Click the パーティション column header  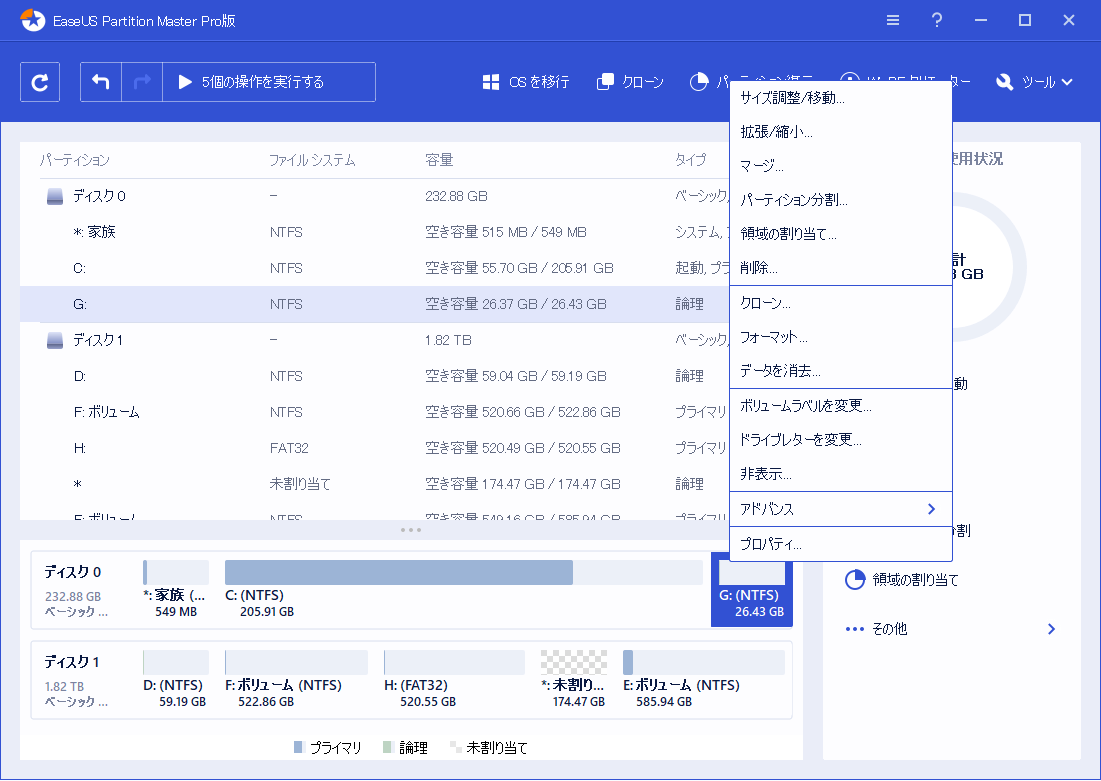pyautogui.click(x=74, y=160)
